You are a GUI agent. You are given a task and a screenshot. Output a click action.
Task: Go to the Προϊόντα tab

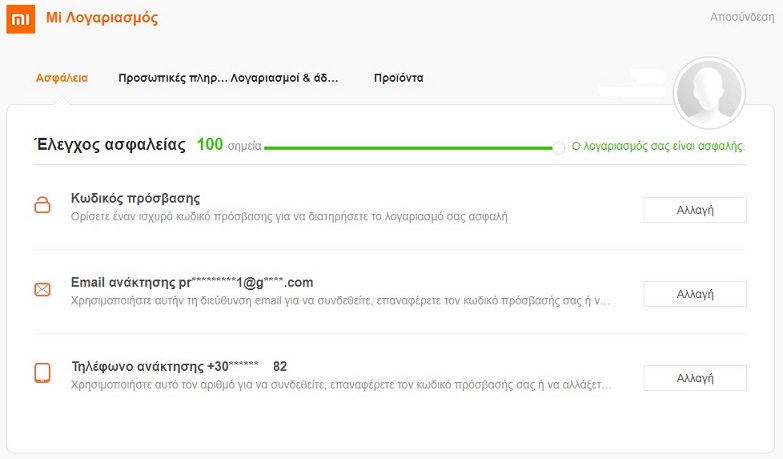(398, 77)
